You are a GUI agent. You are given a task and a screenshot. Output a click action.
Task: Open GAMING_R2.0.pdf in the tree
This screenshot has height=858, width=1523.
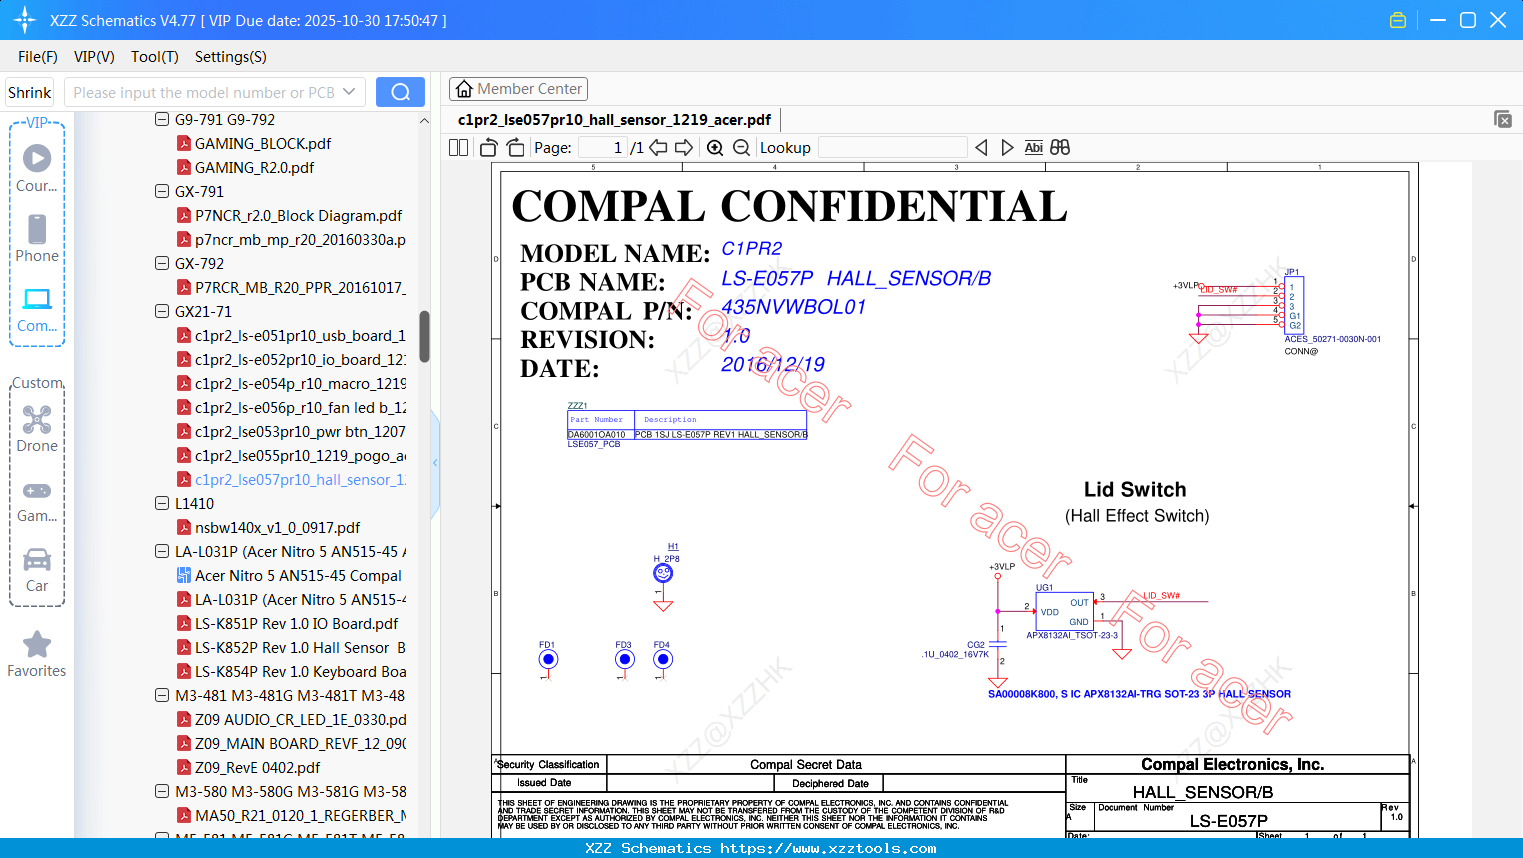pos(254,167)
